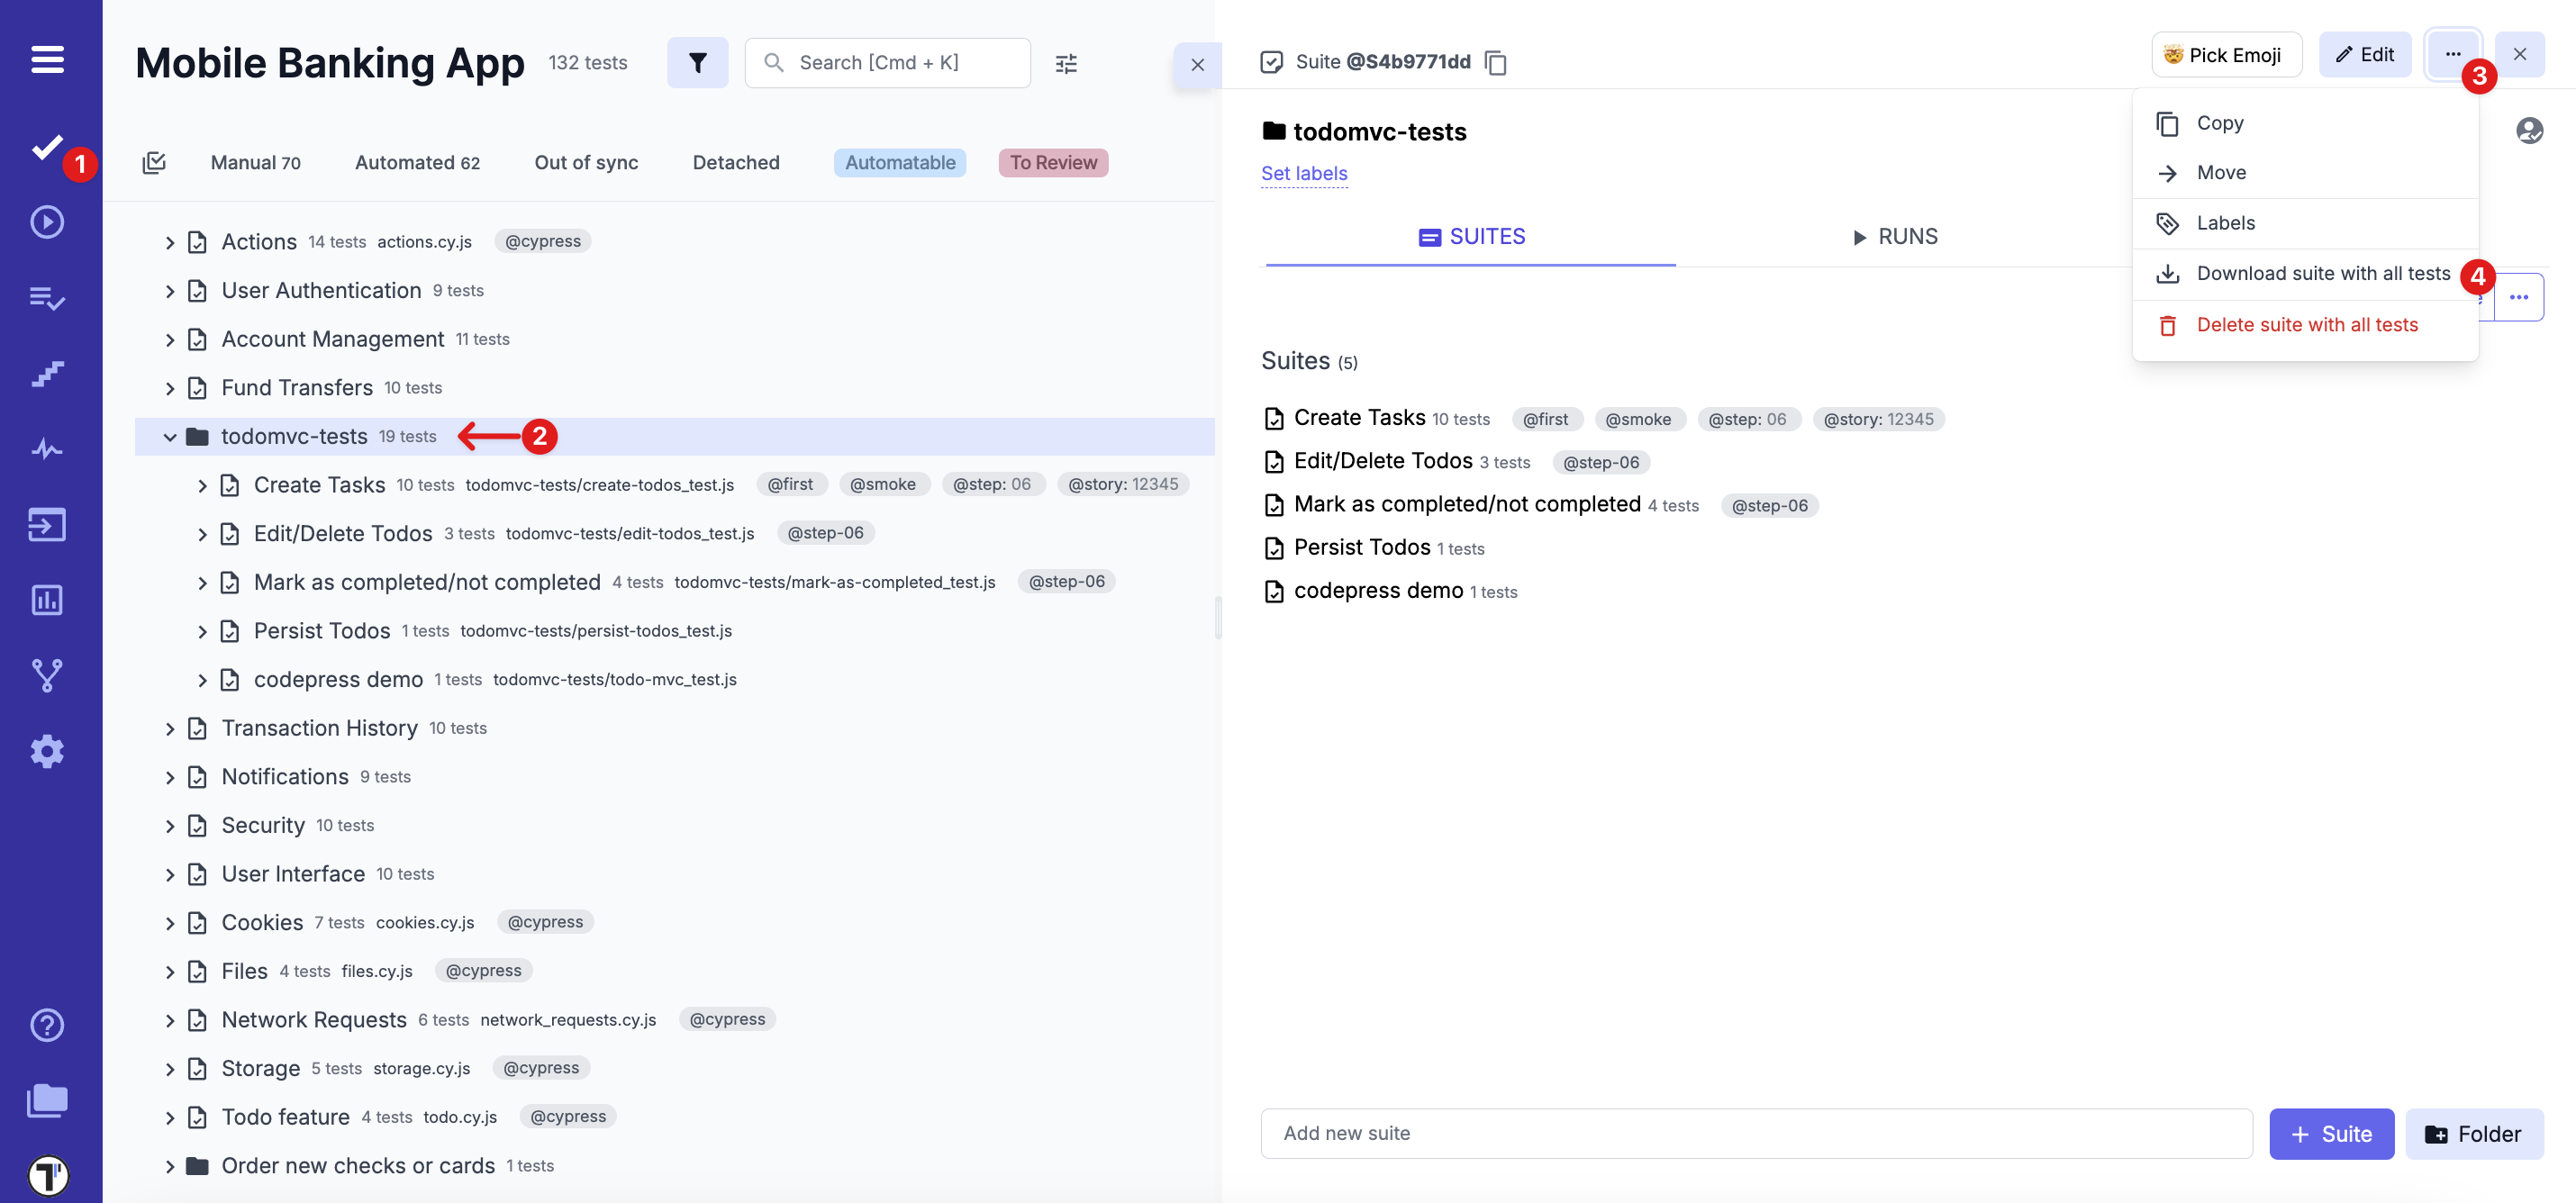Open Help via the question mark icon
Image resolution: width=2576 pixels, height=1203 pixels.
(x=46, y=1025)
